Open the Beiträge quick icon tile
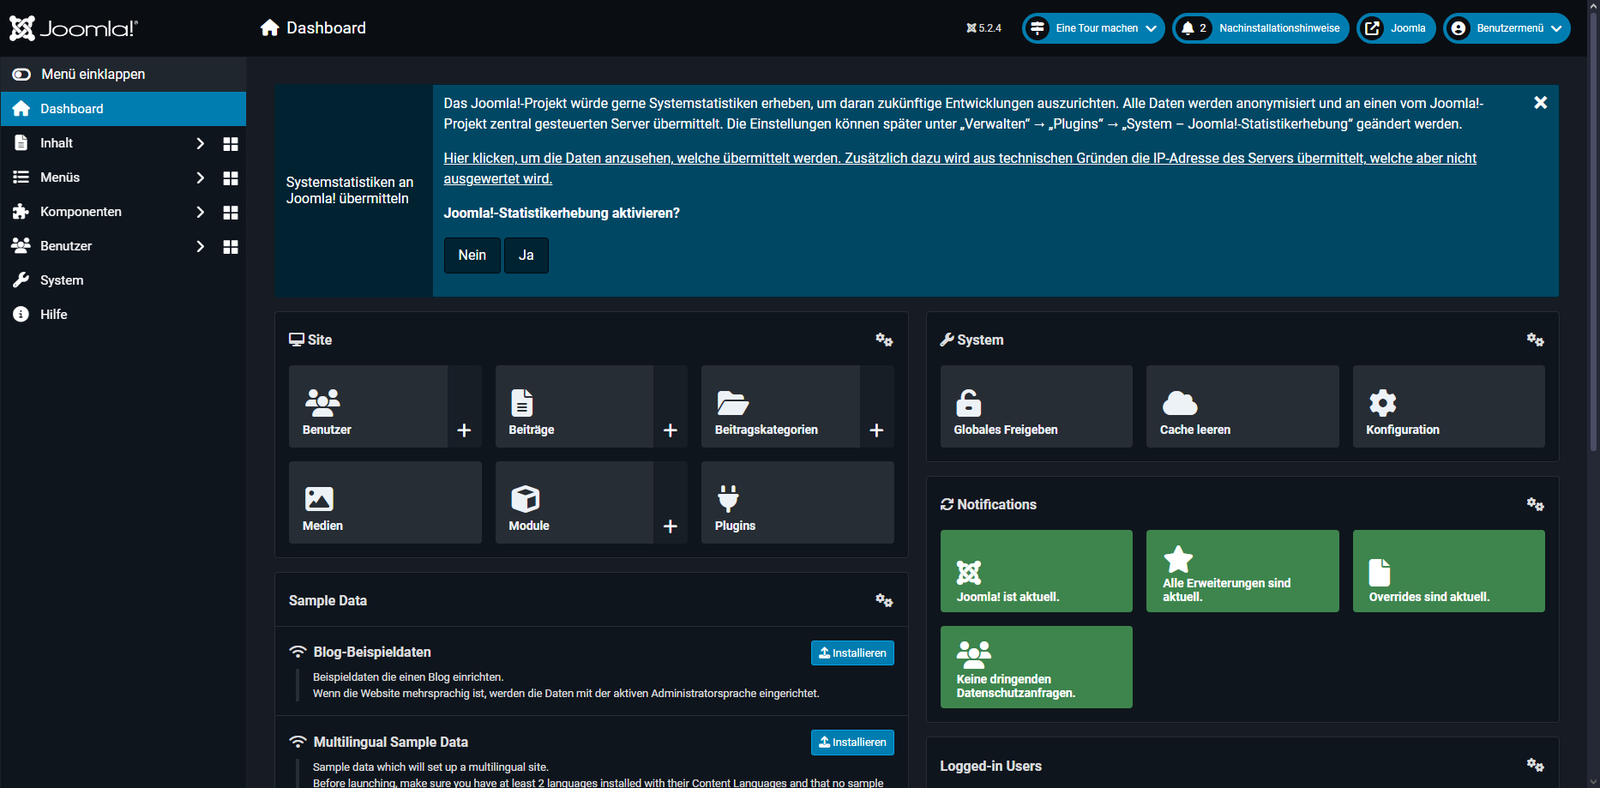1600x788 pixels. tap(574, 406)
